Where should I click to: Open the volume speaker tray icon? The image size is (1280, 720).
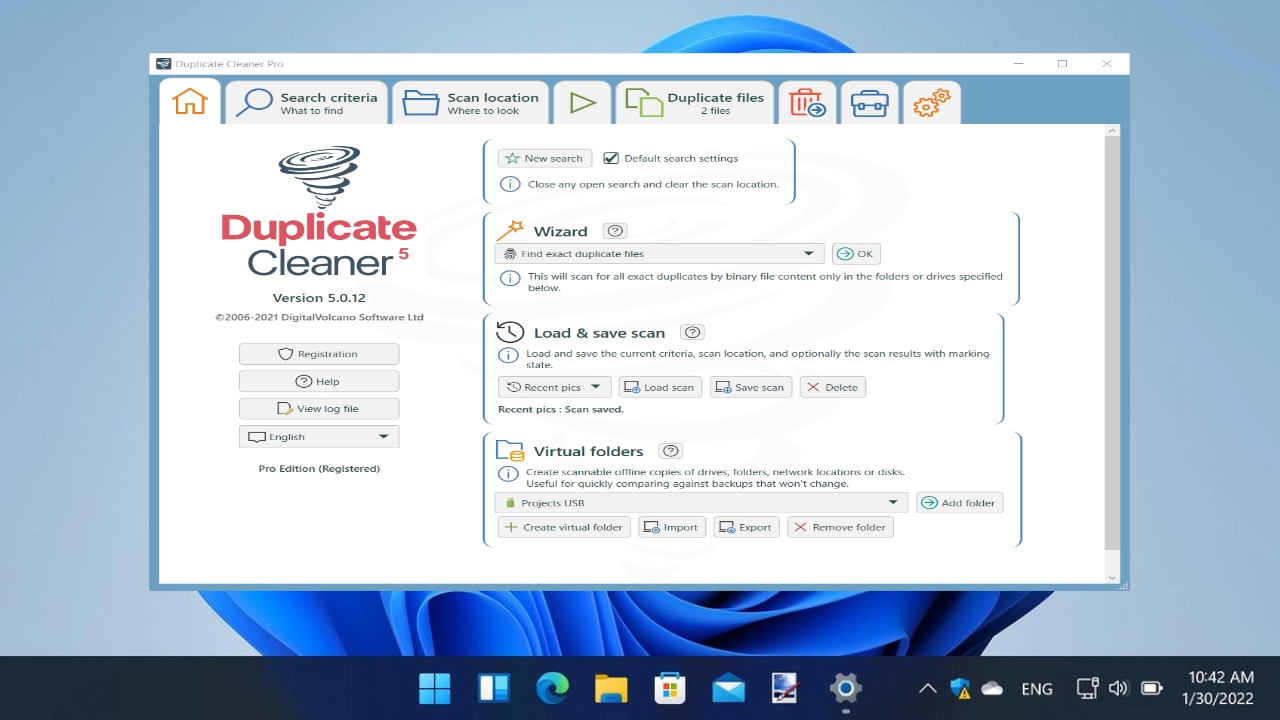click(1119, 688)
